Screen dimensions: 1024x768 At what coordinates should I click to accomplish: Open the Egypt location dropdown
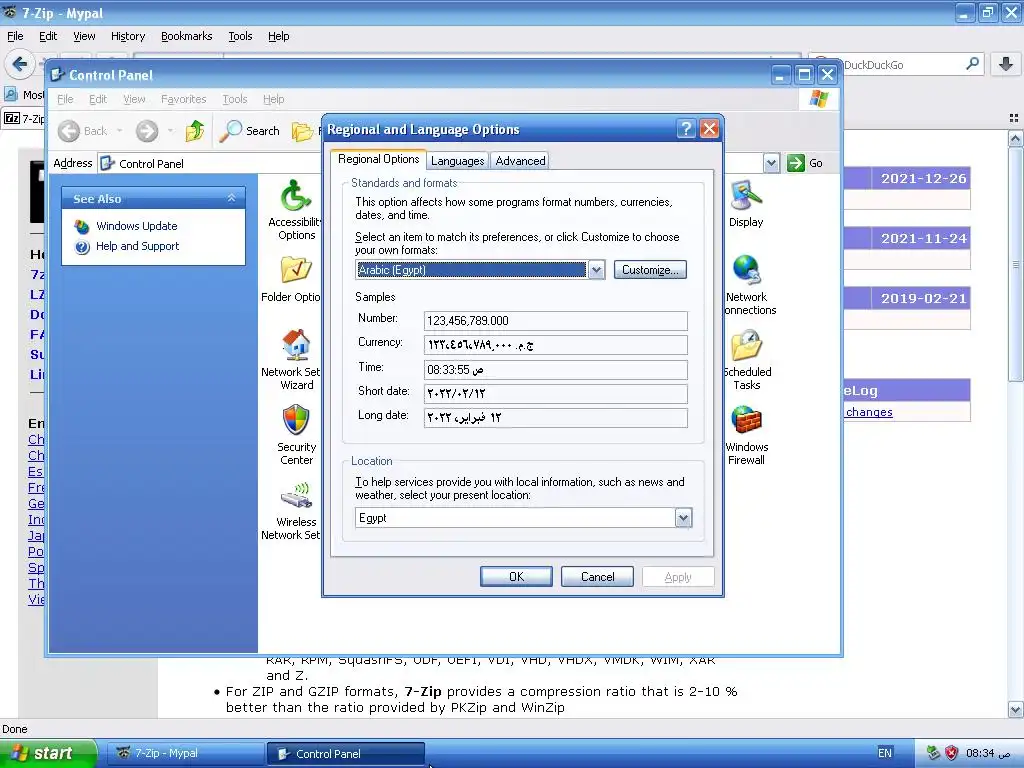(683, 518)
